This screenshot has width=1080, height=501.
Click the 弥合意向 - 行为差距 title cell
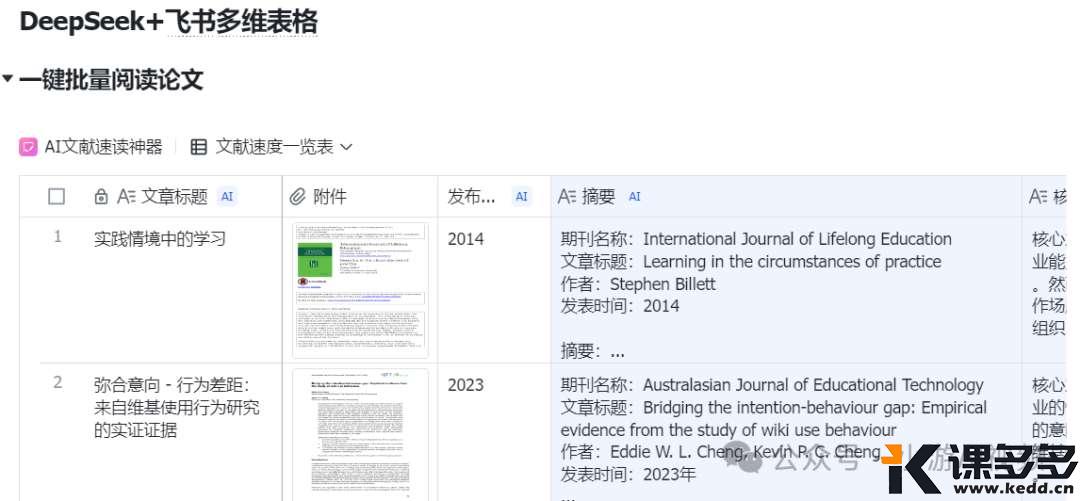177,407
